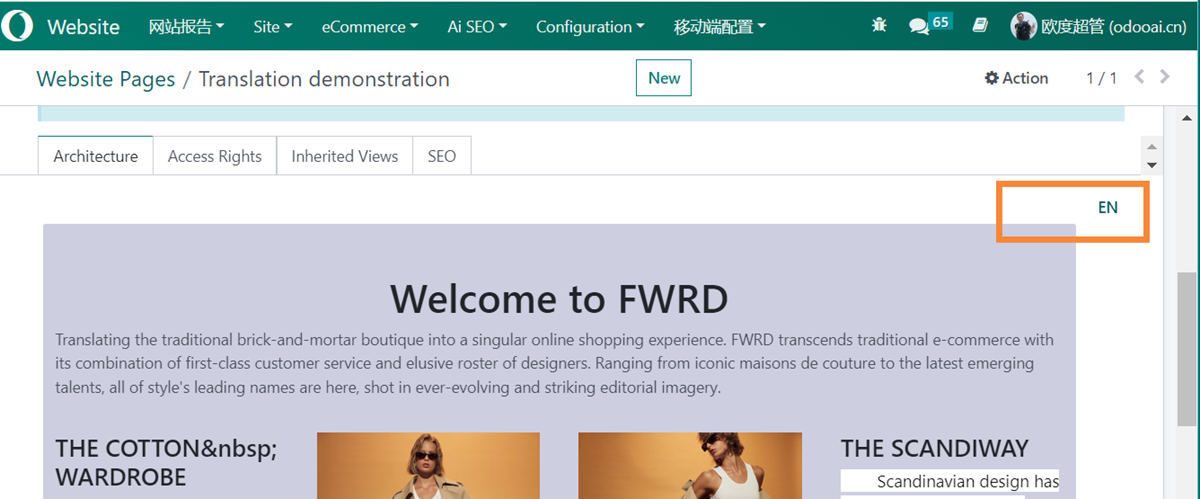Expand the 网站报告 menu
This screenshot has height=499, width=1200.
coord(186,27)
